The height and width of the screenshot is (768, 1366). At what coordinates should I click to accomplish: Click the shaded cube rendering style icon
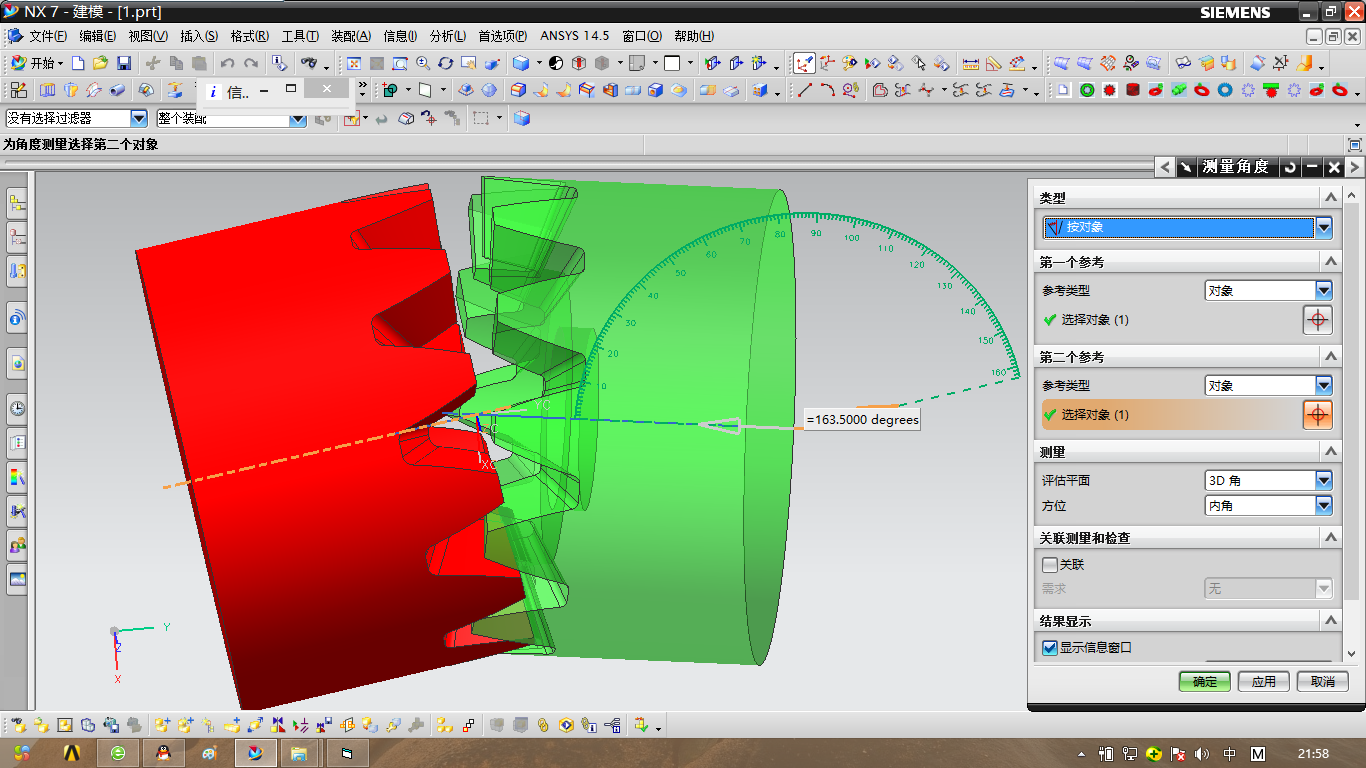521,63
